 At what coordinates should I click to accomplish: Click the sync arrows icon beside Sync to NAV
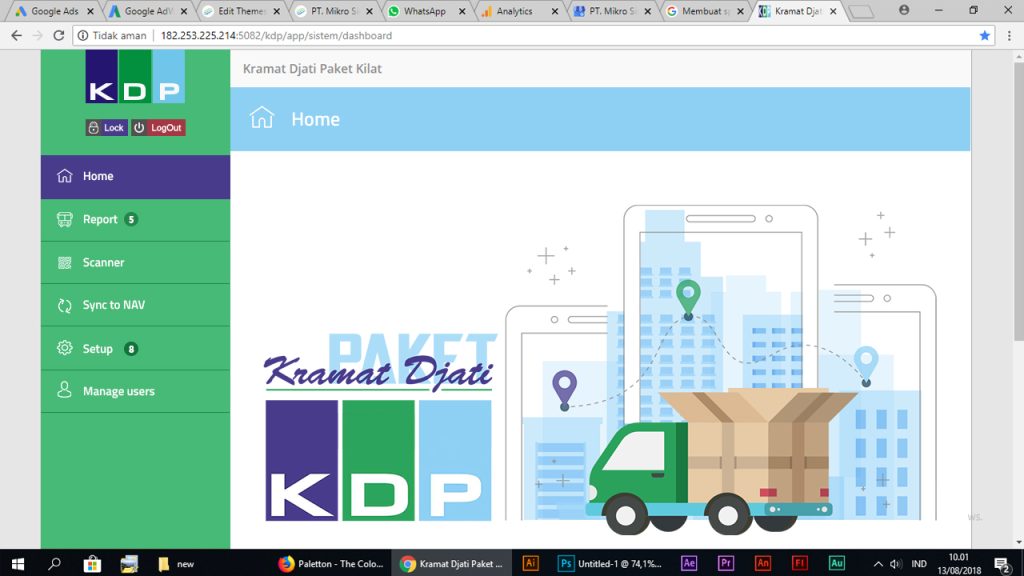[65, 305]
